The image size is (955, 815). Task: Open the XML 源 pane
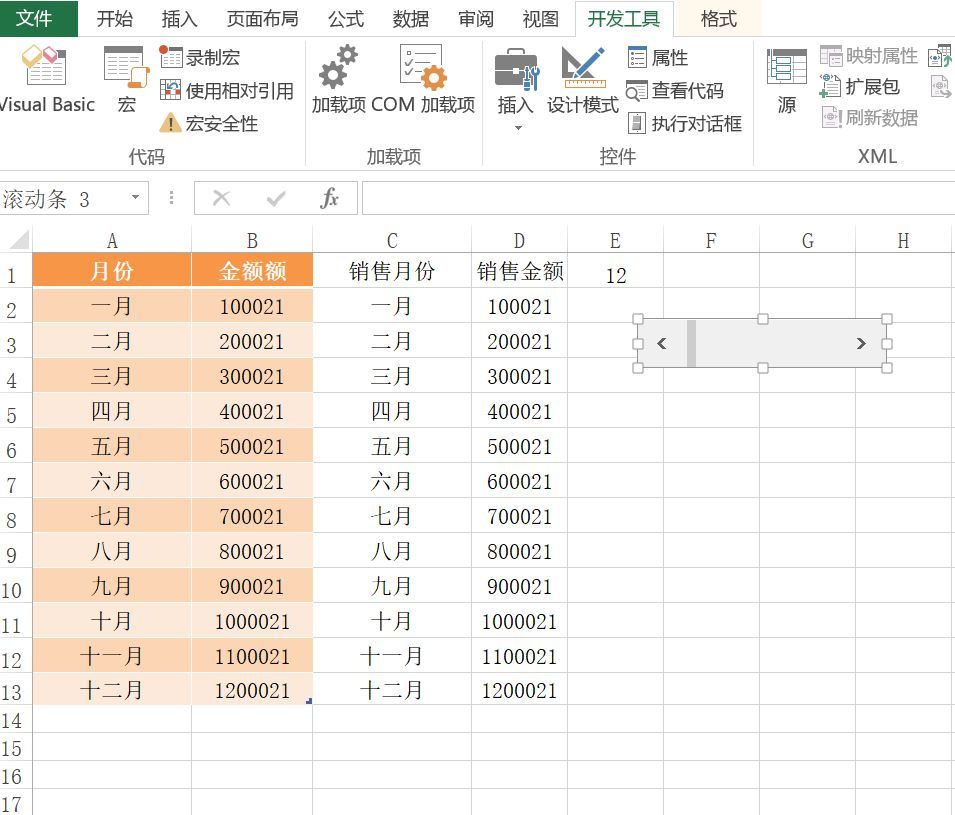786,80
